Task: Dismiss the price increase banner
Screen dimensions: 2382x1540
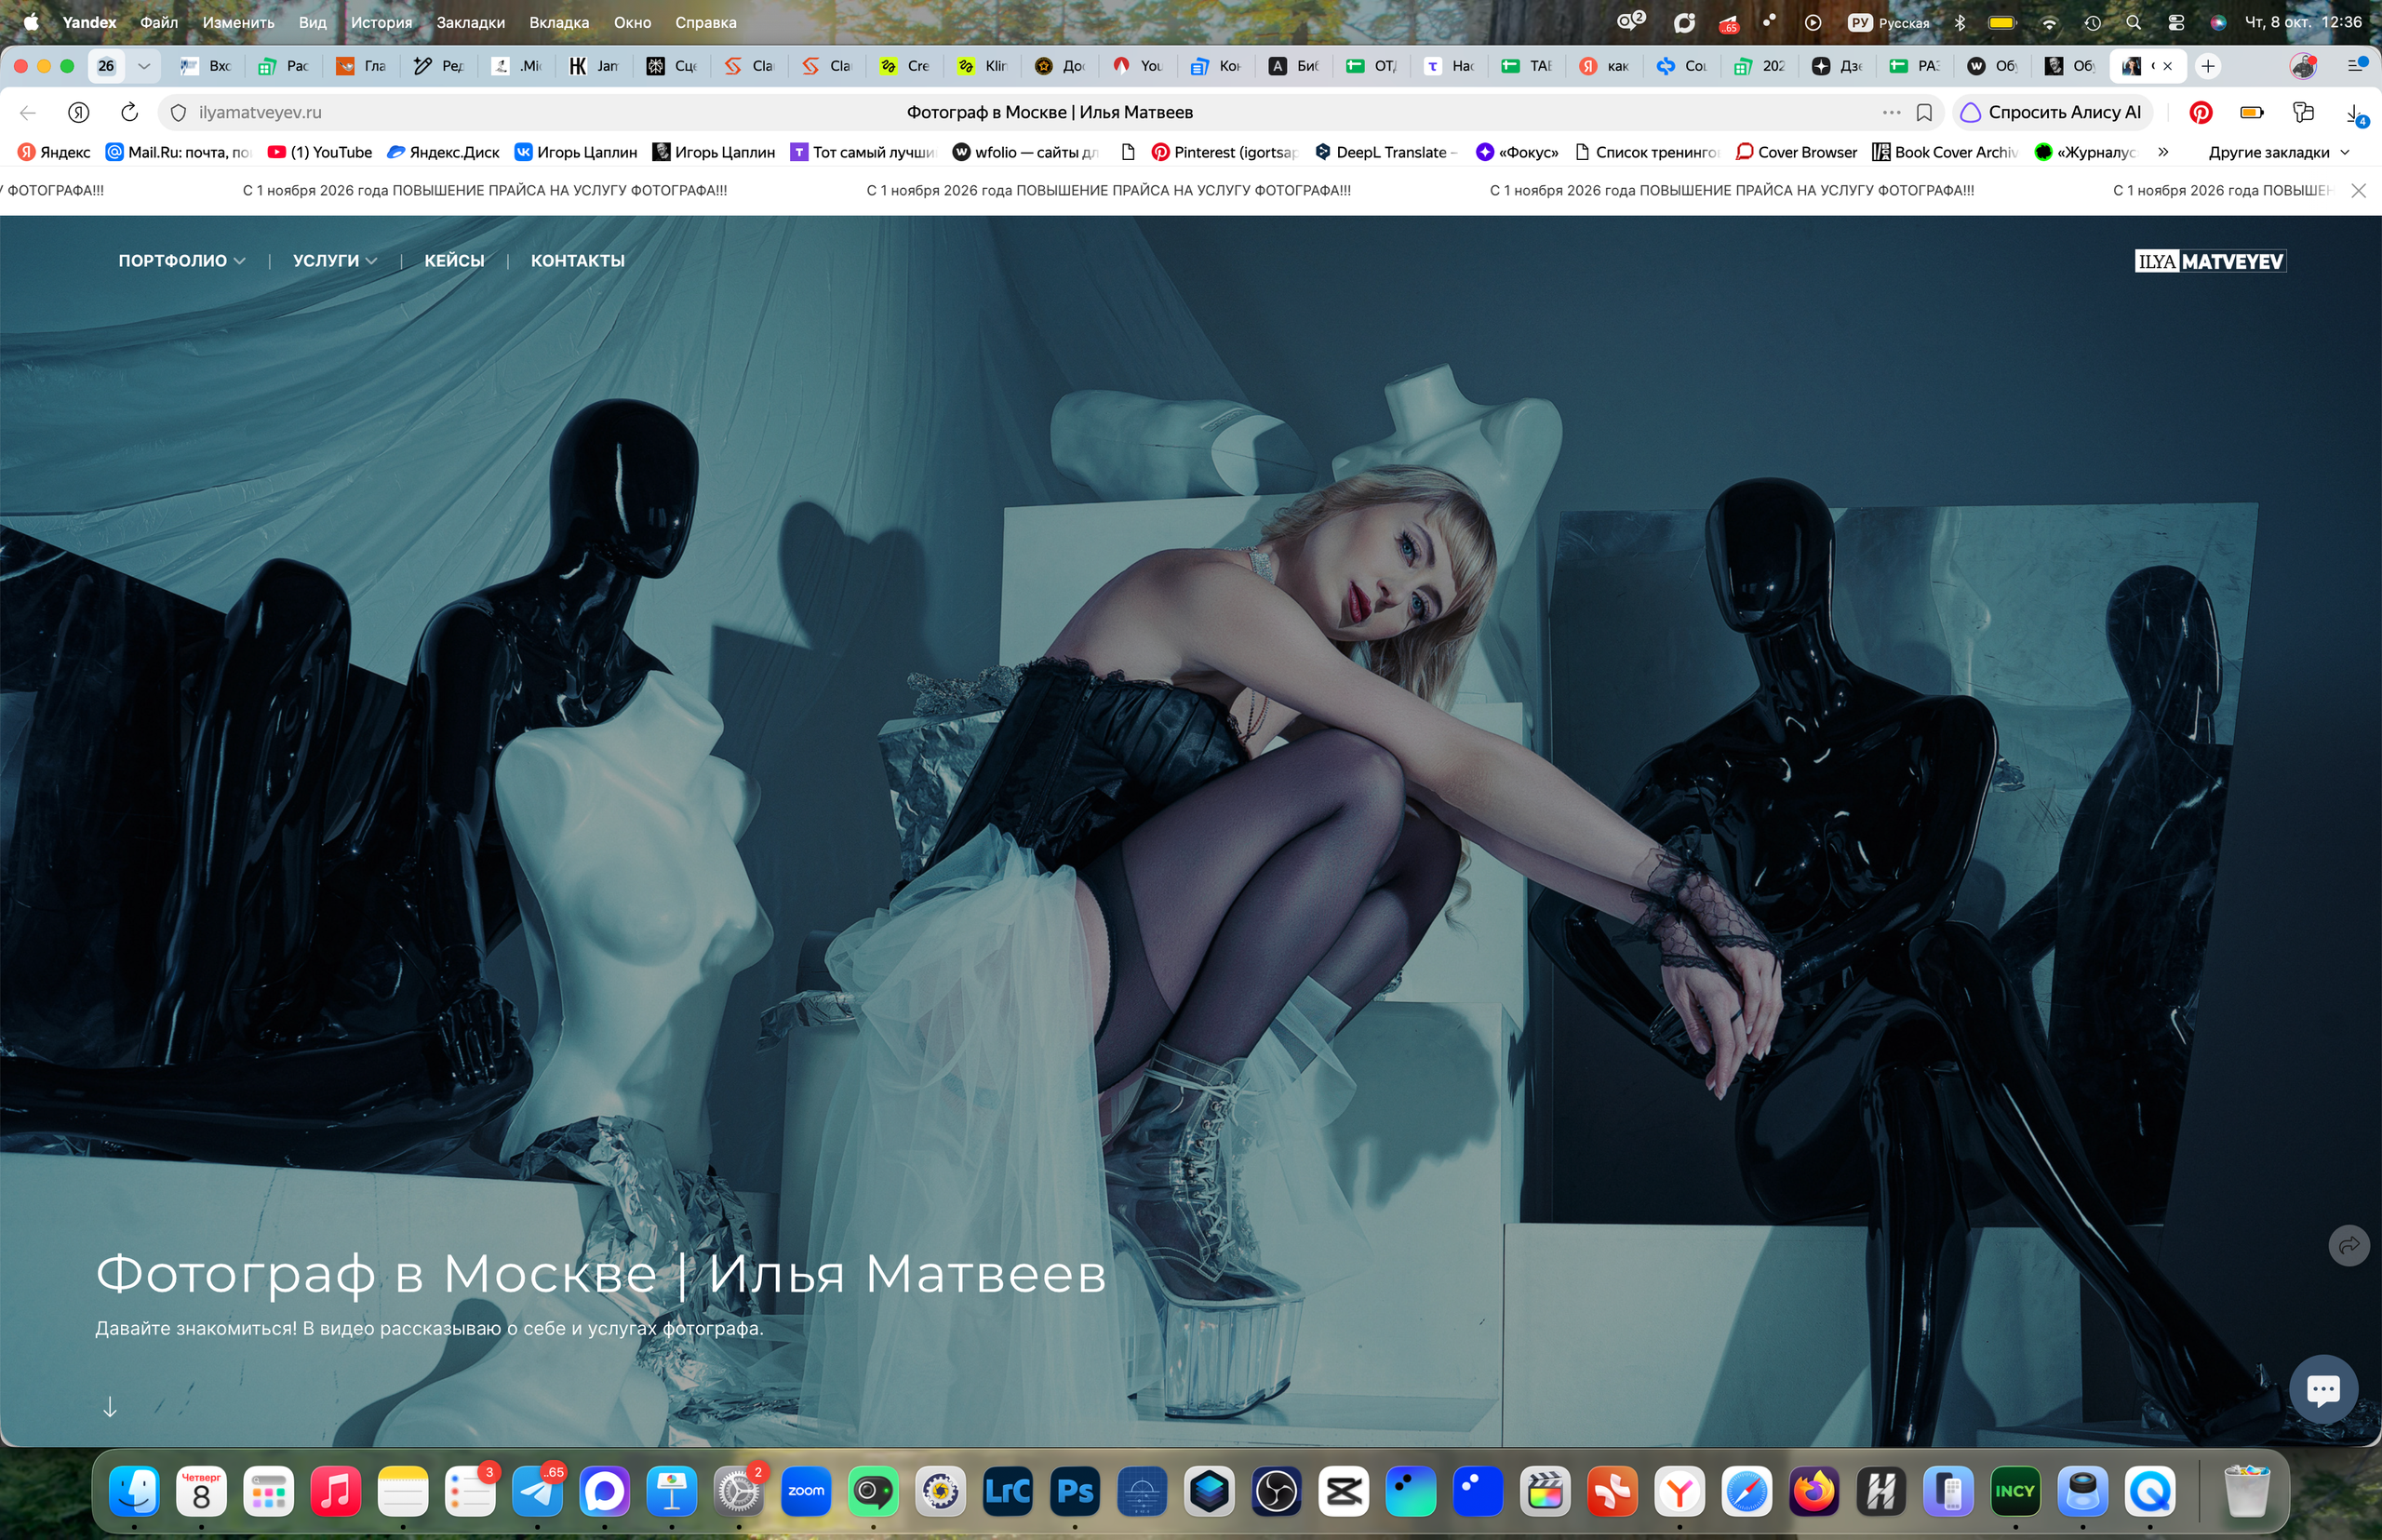Action: click(2358, 190)
